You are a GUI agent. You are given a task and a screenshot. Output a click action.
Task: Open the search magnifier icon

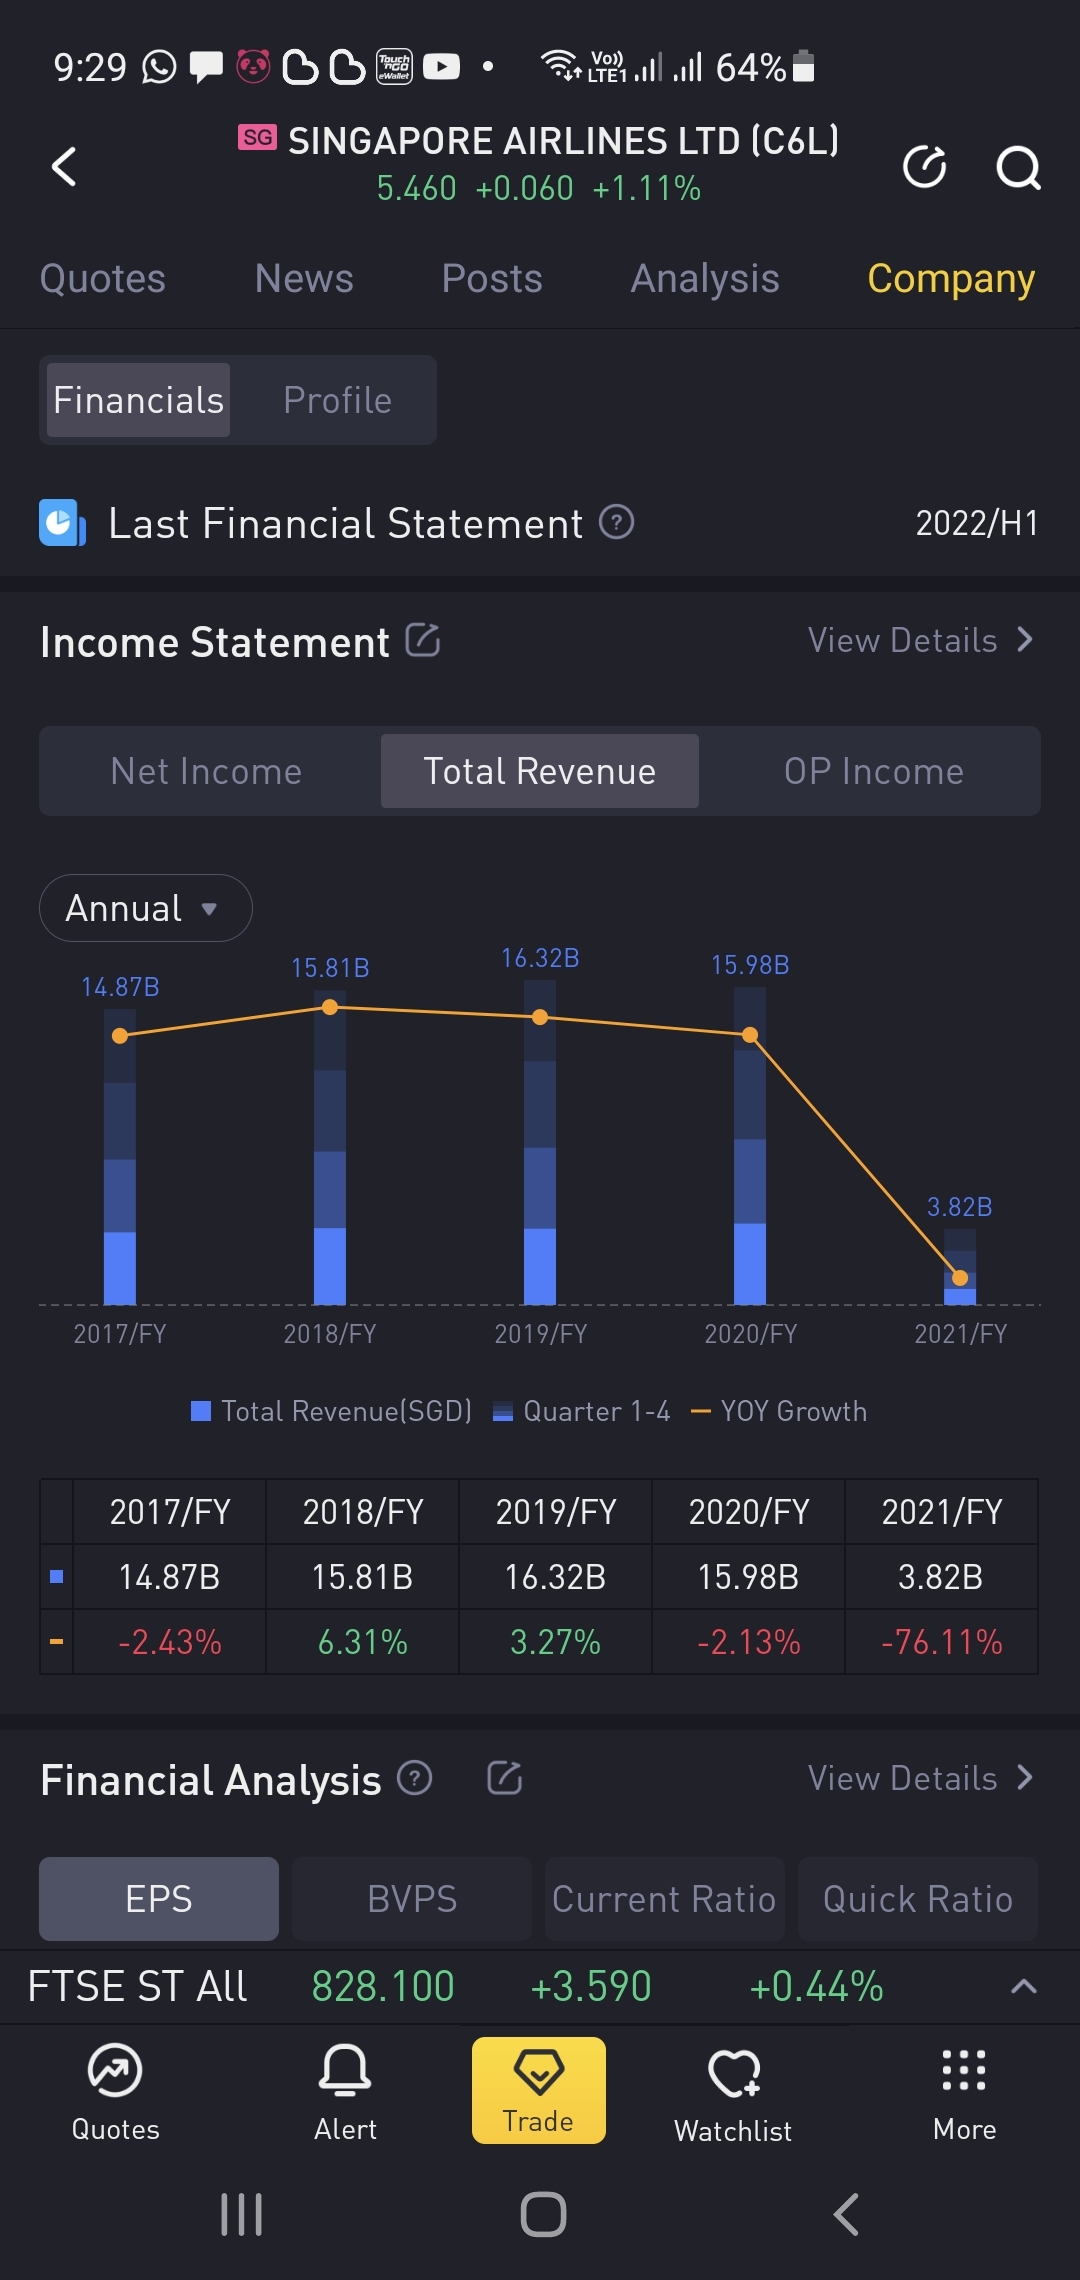[x=1018, y=167]
